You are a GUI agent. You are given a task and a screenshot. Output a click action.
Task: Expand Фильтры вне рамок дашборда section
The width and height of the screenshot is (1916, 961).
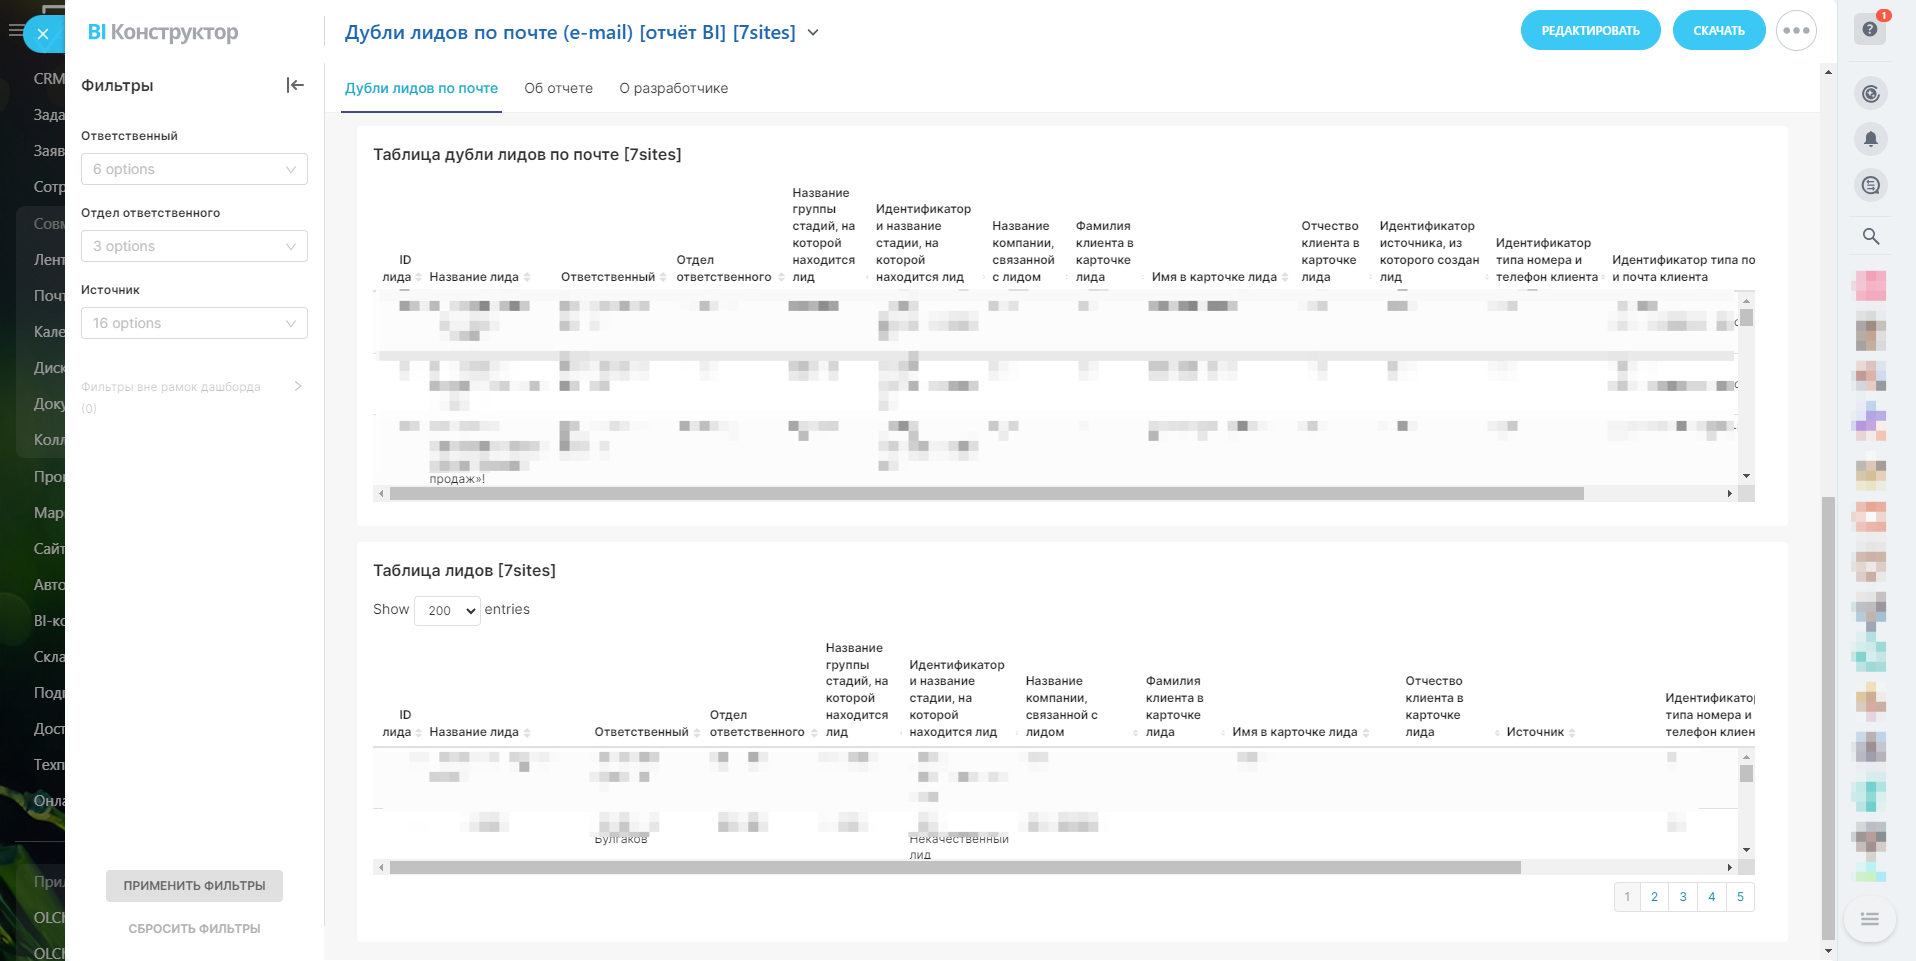pos(298,386)
